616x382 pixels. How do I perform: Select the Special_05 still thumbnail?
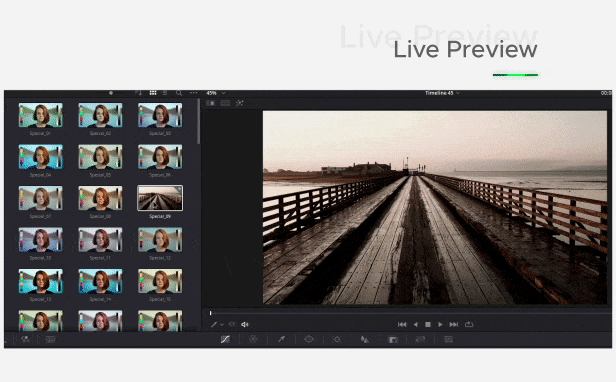tap(100, 156)
